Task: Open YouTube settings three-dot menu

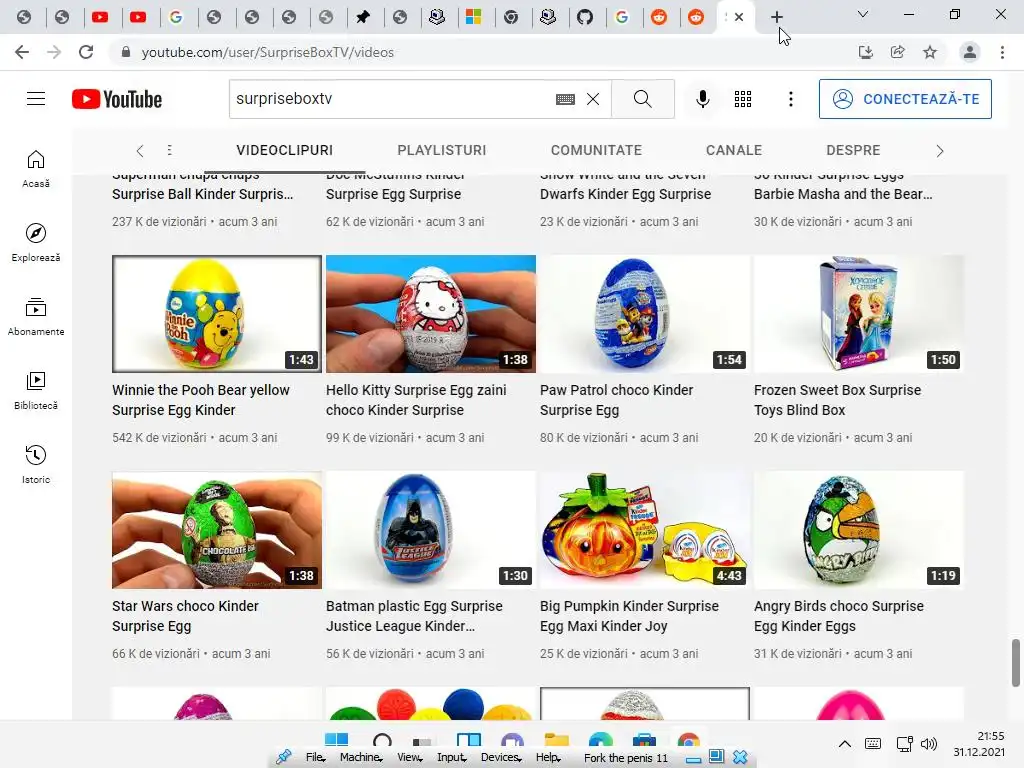Action: pyautogui.click(x=791, y=99)
